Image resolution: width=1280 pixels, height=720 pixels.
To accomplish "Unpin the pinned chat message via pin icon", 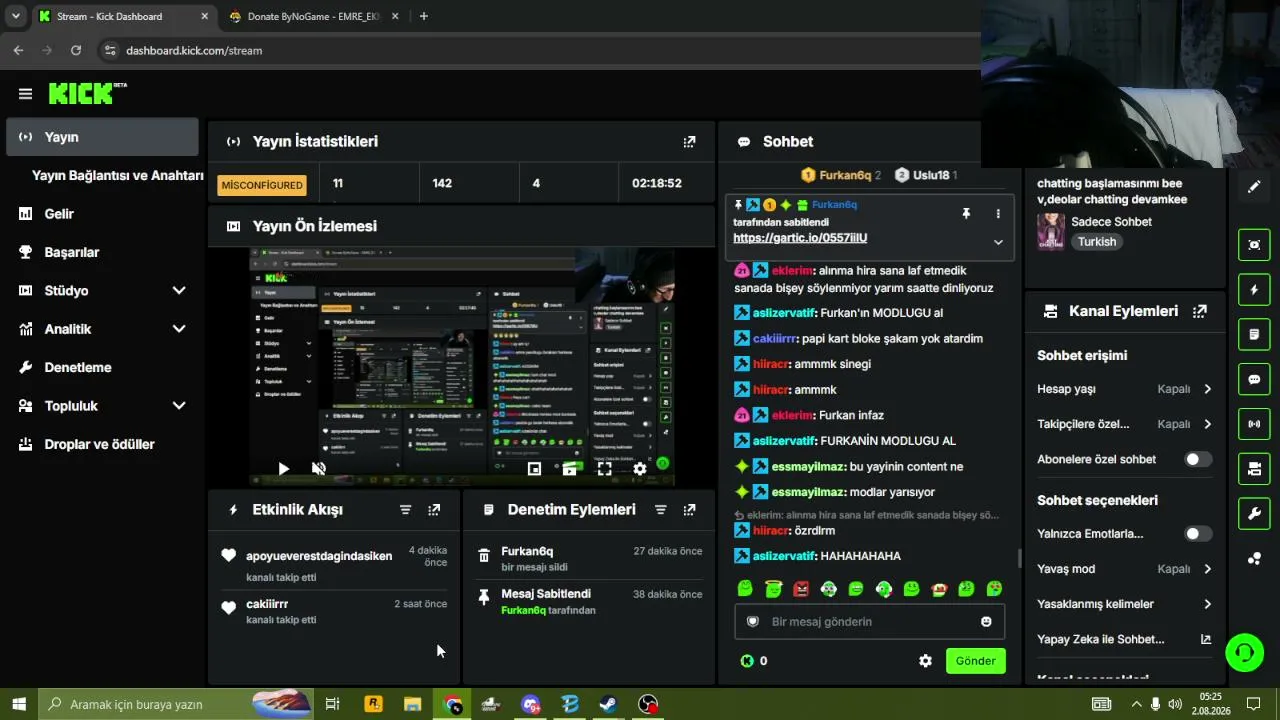I will 966,214.
